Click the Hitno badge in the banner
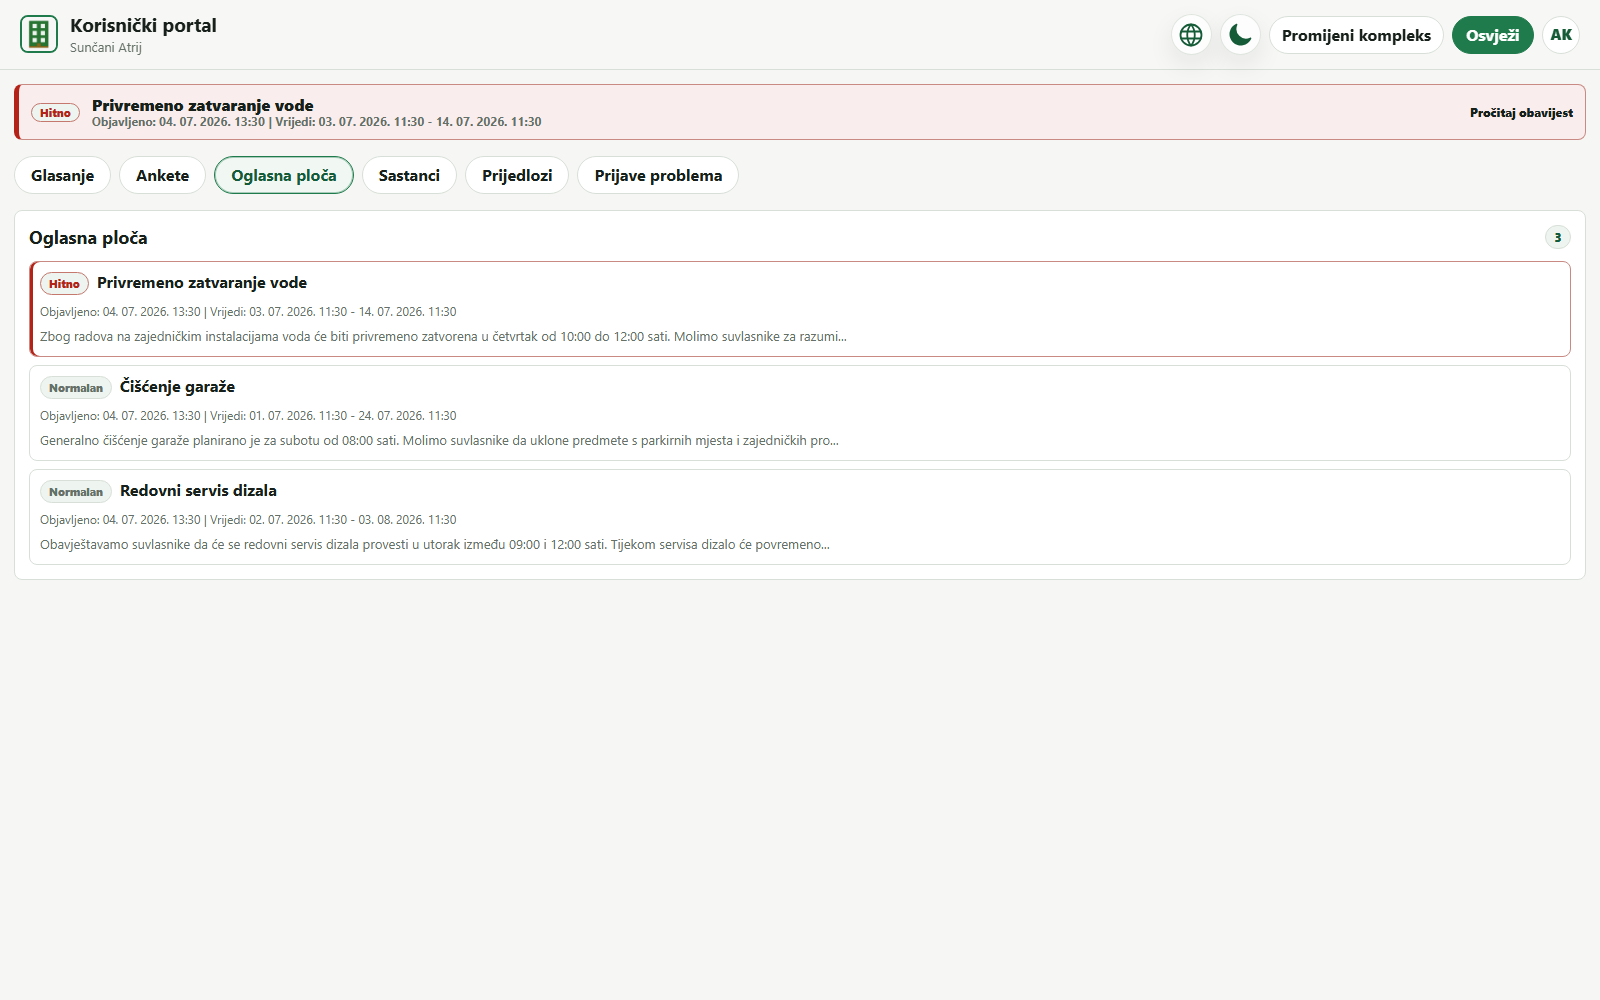1600x1000 pixels. 55,113
